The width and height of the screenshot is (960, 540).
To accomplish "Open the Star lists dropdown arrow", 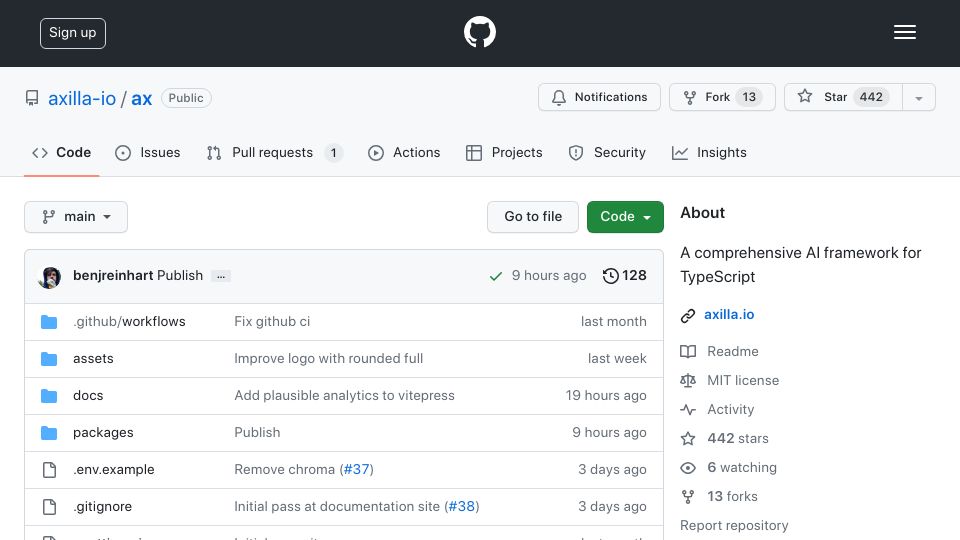I will click(918, 97).
